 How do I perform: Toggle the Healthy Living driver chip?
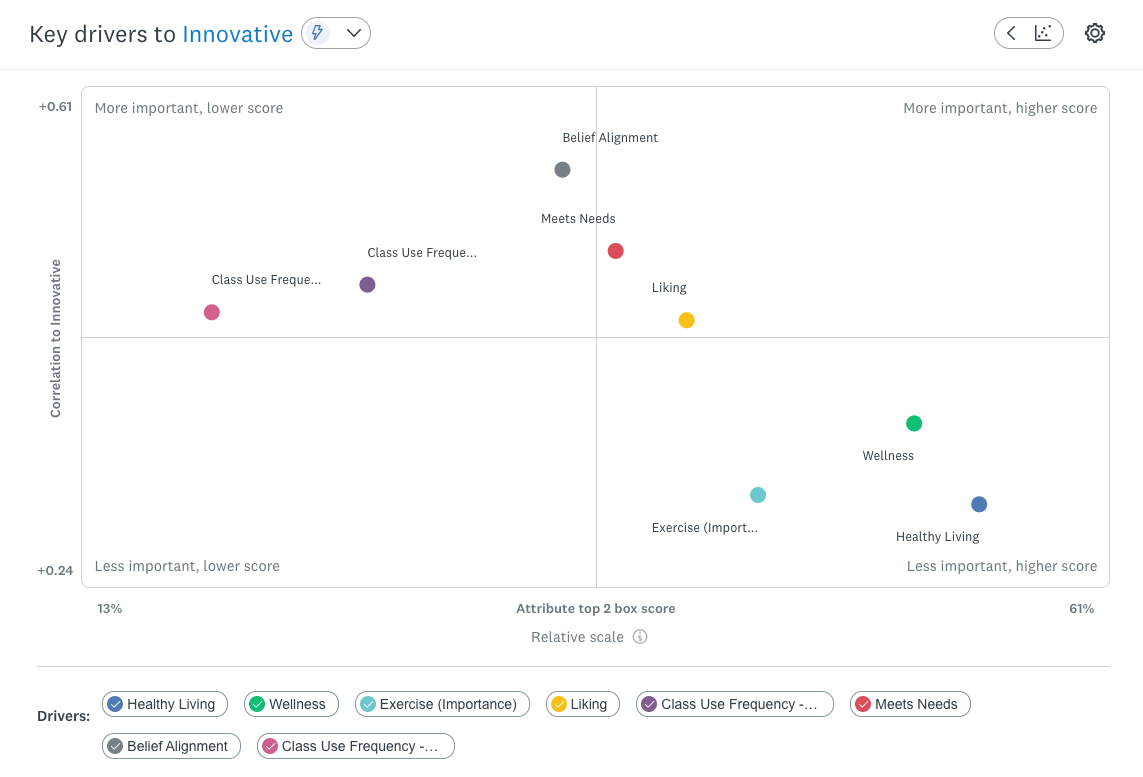[164, 704]
